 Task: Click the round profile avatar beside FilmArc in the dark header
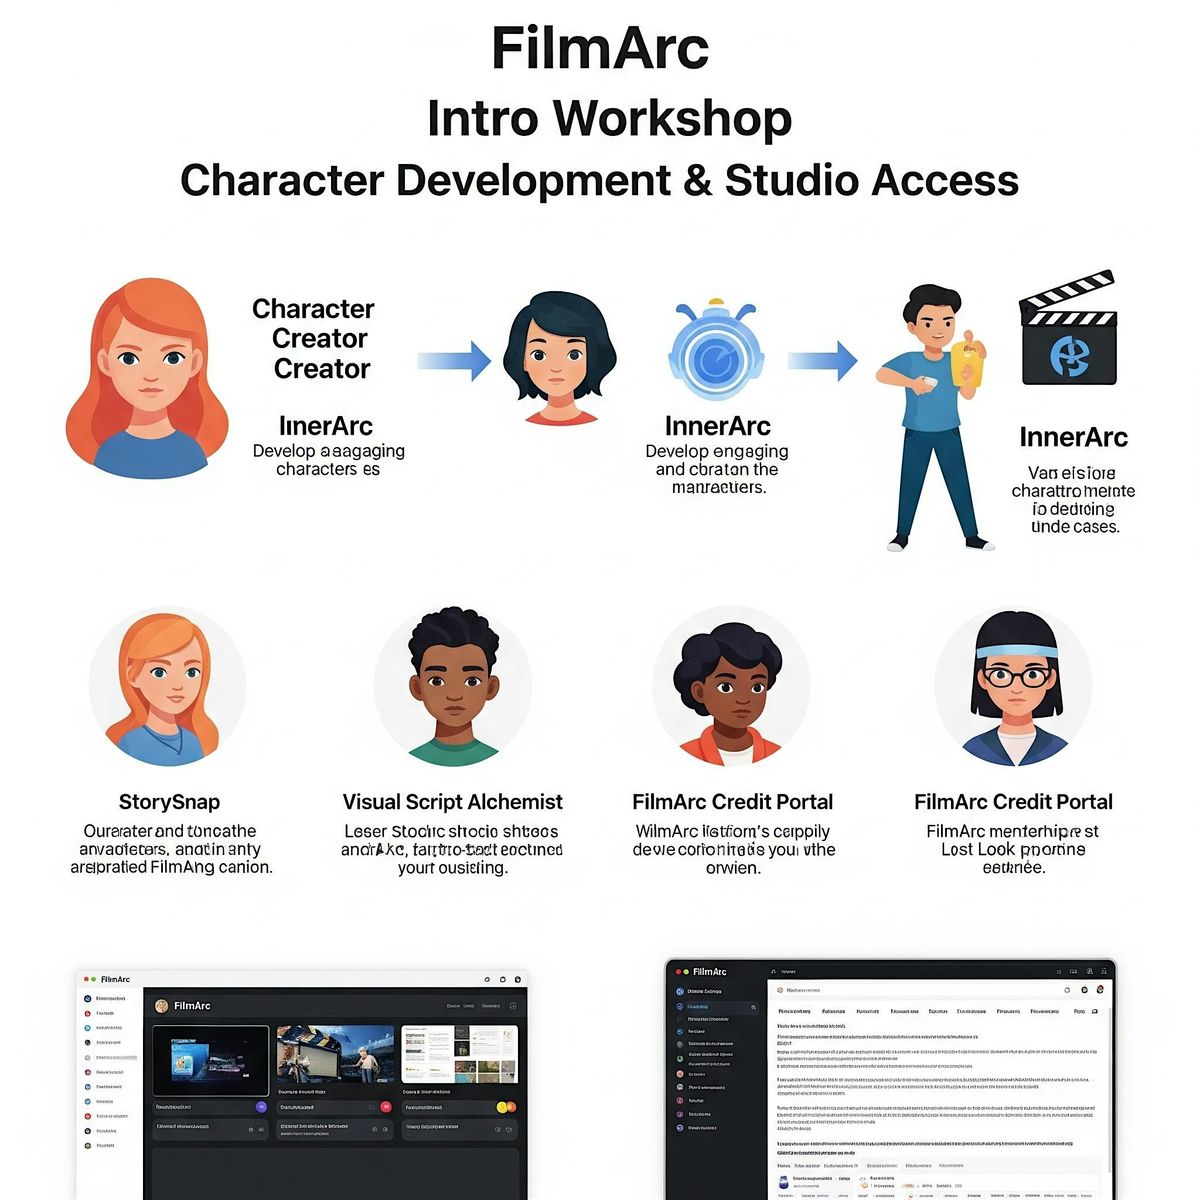click(161, 1006)
